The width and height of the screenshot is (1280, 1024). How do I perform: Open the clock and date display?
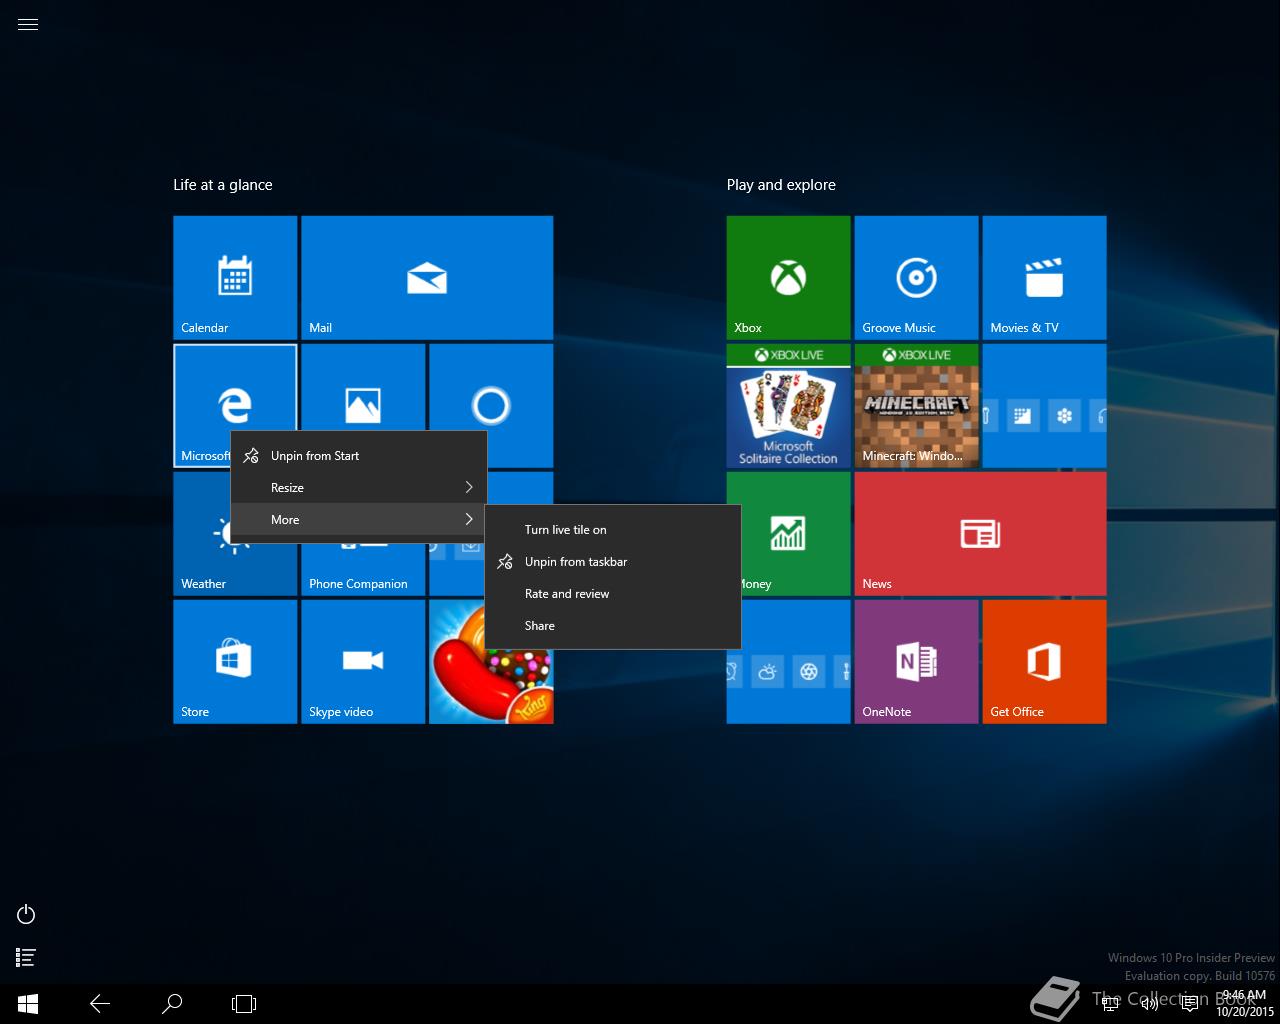tap(1245, 1004)
